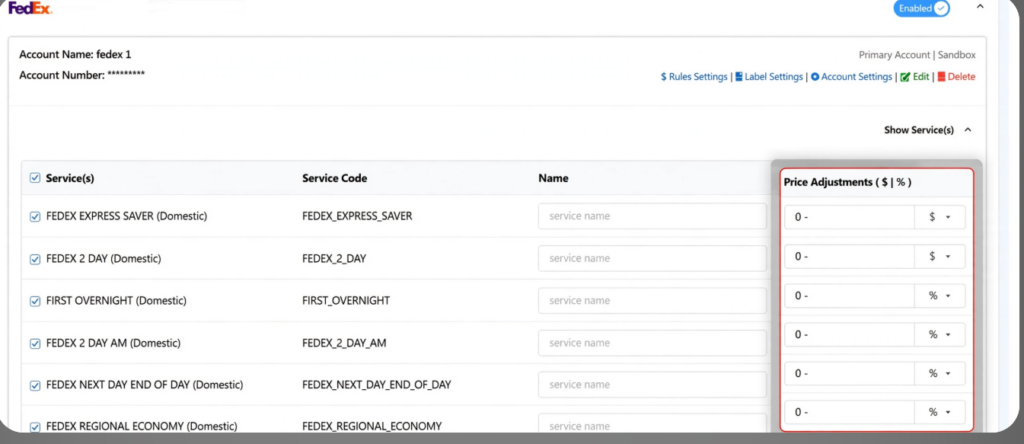Screen dimensions: 1024x444
Task: Click price adjustment field for FEDEX_2_DAY_AM
Action: tap(849, 334)
